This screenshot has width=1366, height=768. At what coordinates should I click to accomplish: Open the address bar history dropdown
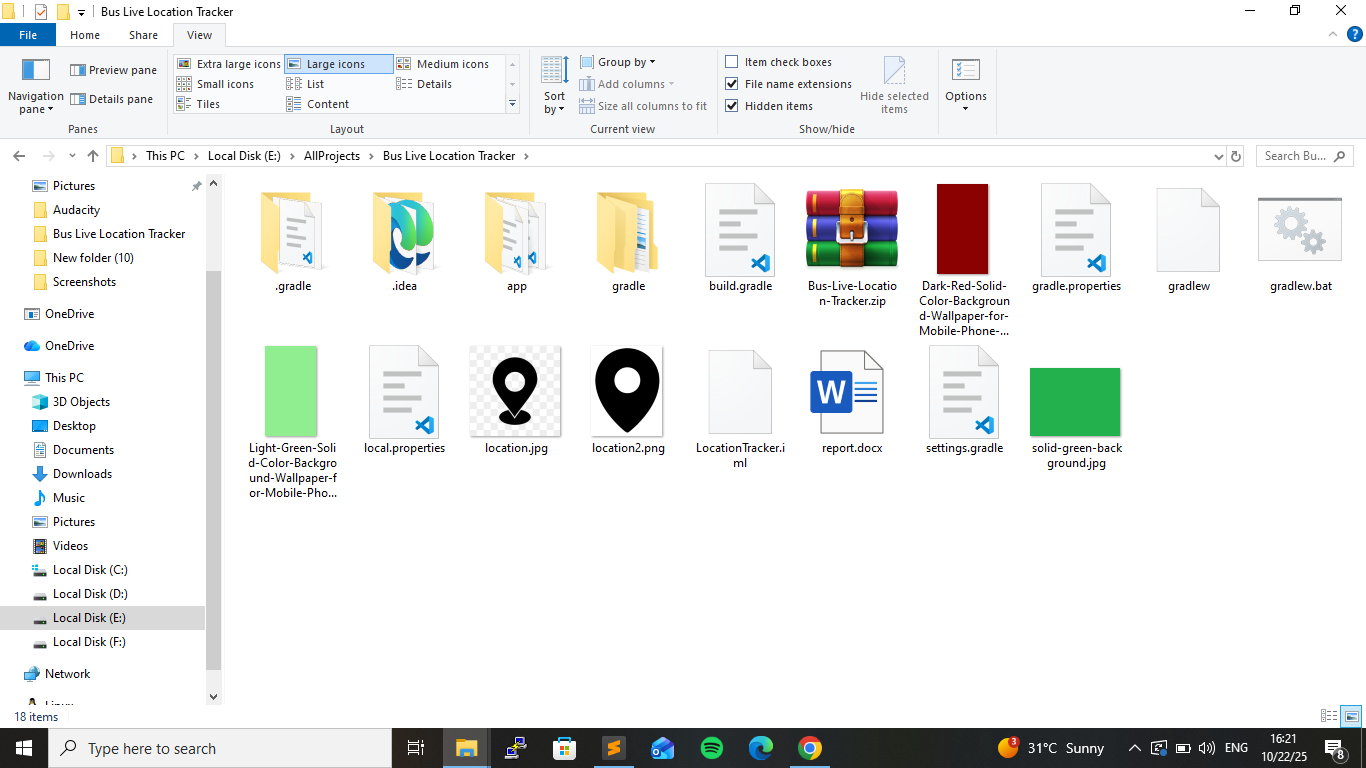tap(1218, 156)
